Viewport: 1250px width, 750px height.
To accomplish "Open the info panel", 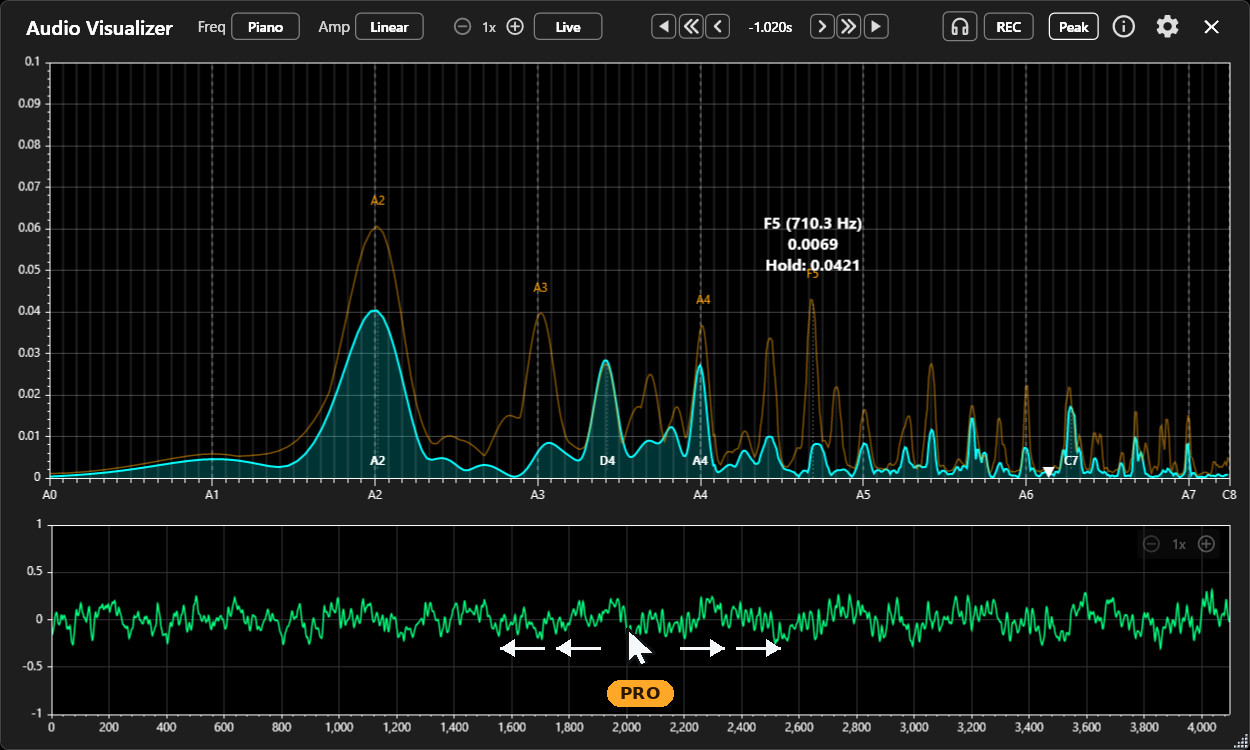I will pos(1123,27).
